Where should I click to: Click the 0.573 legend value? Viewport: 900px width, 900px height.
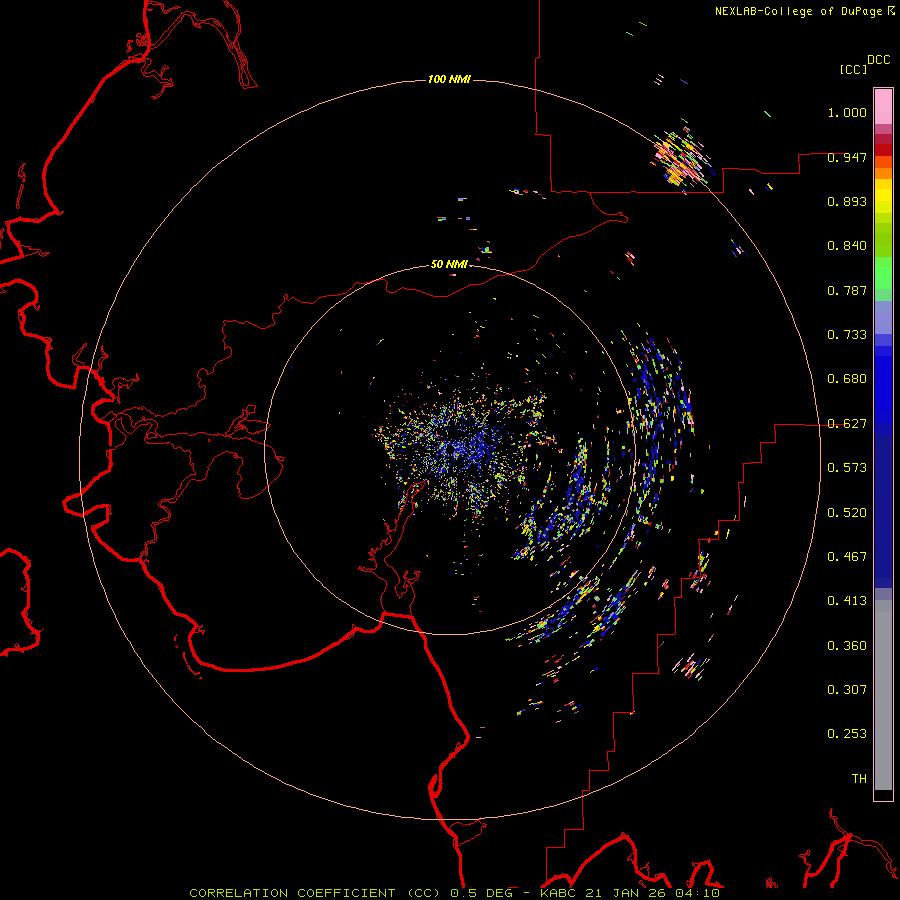847,468
